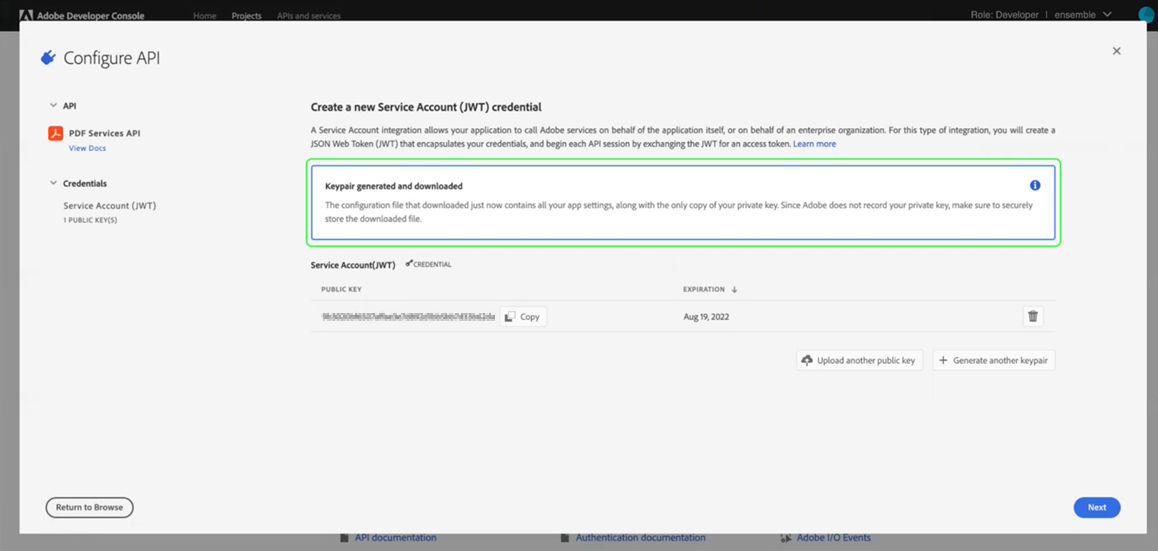Open the APIs and services tab

coord(309,16)
